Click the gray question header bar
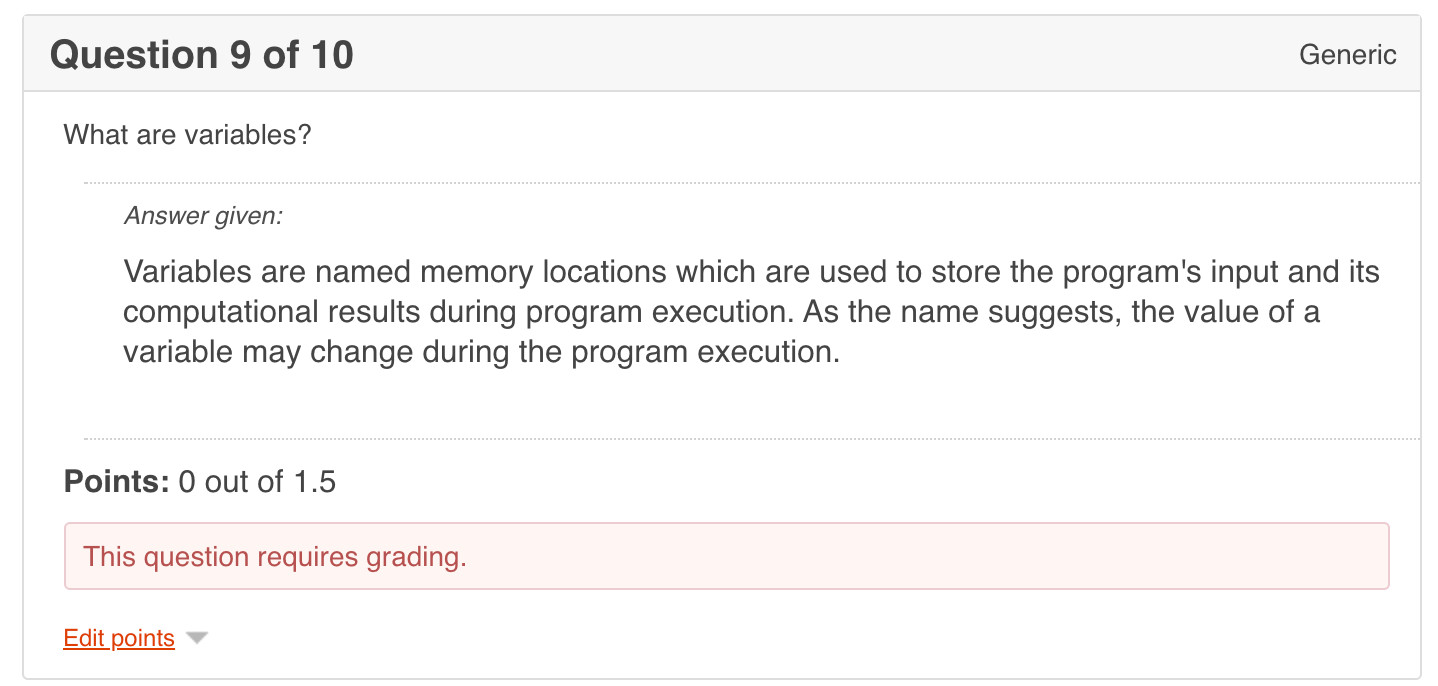 pyautogui.click(x=800, y=55)
